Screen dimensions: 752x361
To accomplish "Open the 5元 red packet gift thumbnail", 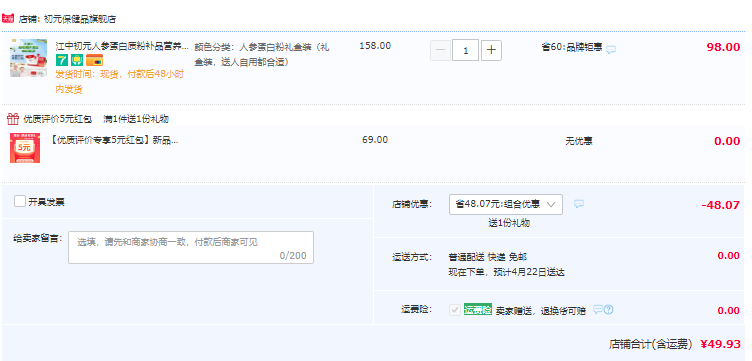I will coord(25,148).
